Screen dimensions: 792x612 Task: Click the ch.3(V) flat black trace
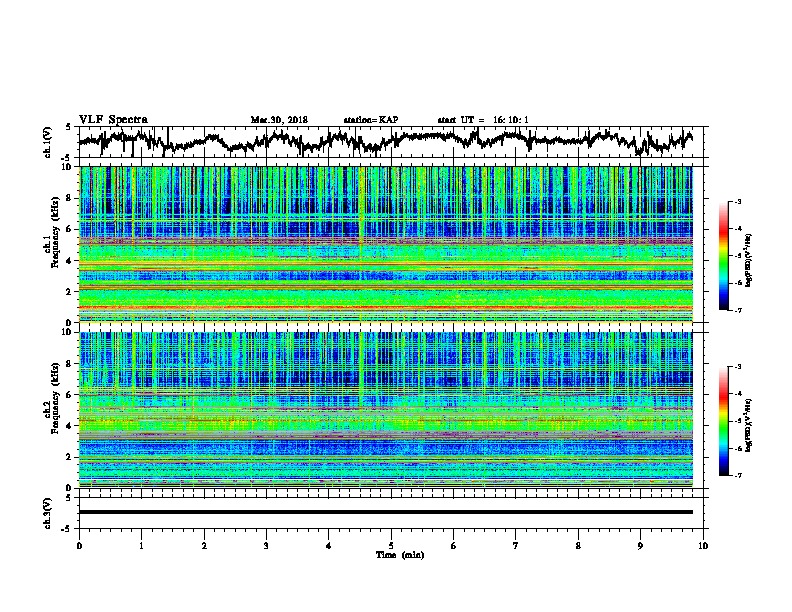click(x=386, y=512)
